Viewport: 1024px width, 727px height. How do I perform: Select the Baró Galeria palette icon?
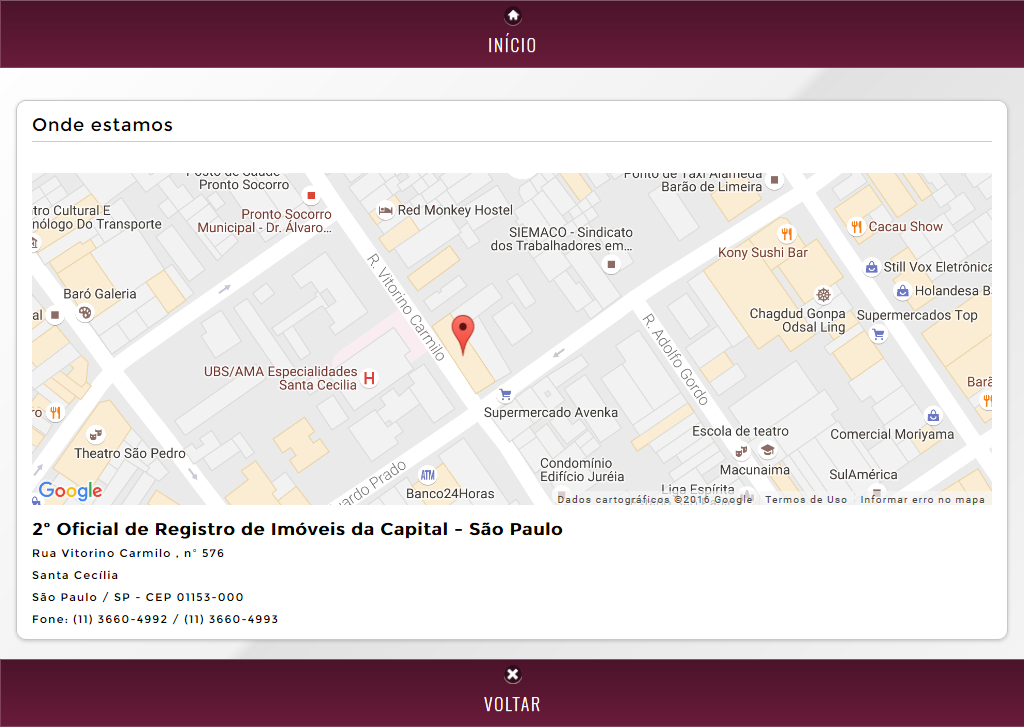pos(85,314)
